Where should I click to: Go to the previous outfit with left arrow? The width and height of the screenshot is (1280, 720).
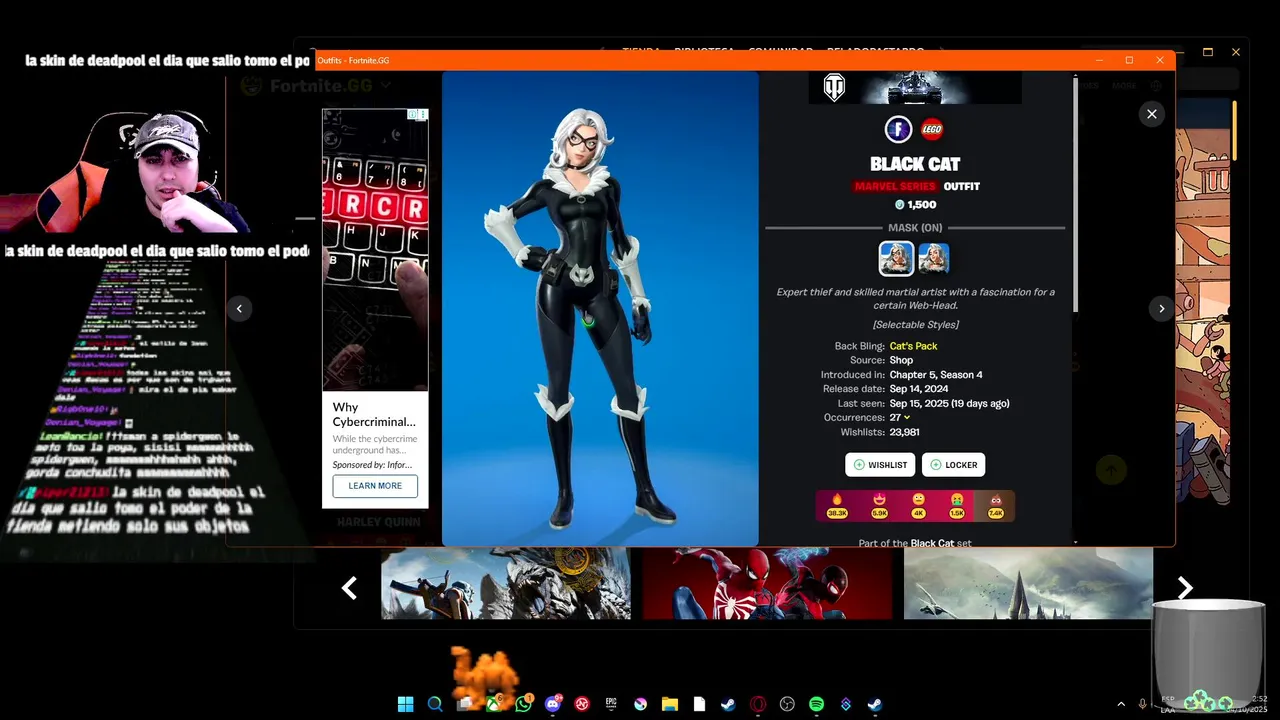[239, 309]
